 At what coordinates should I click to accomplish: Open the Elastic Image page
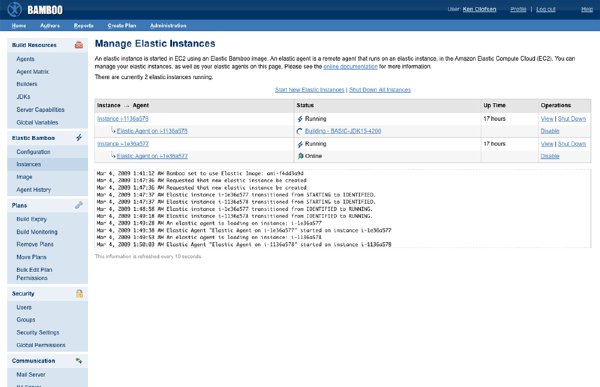(24, 177)
